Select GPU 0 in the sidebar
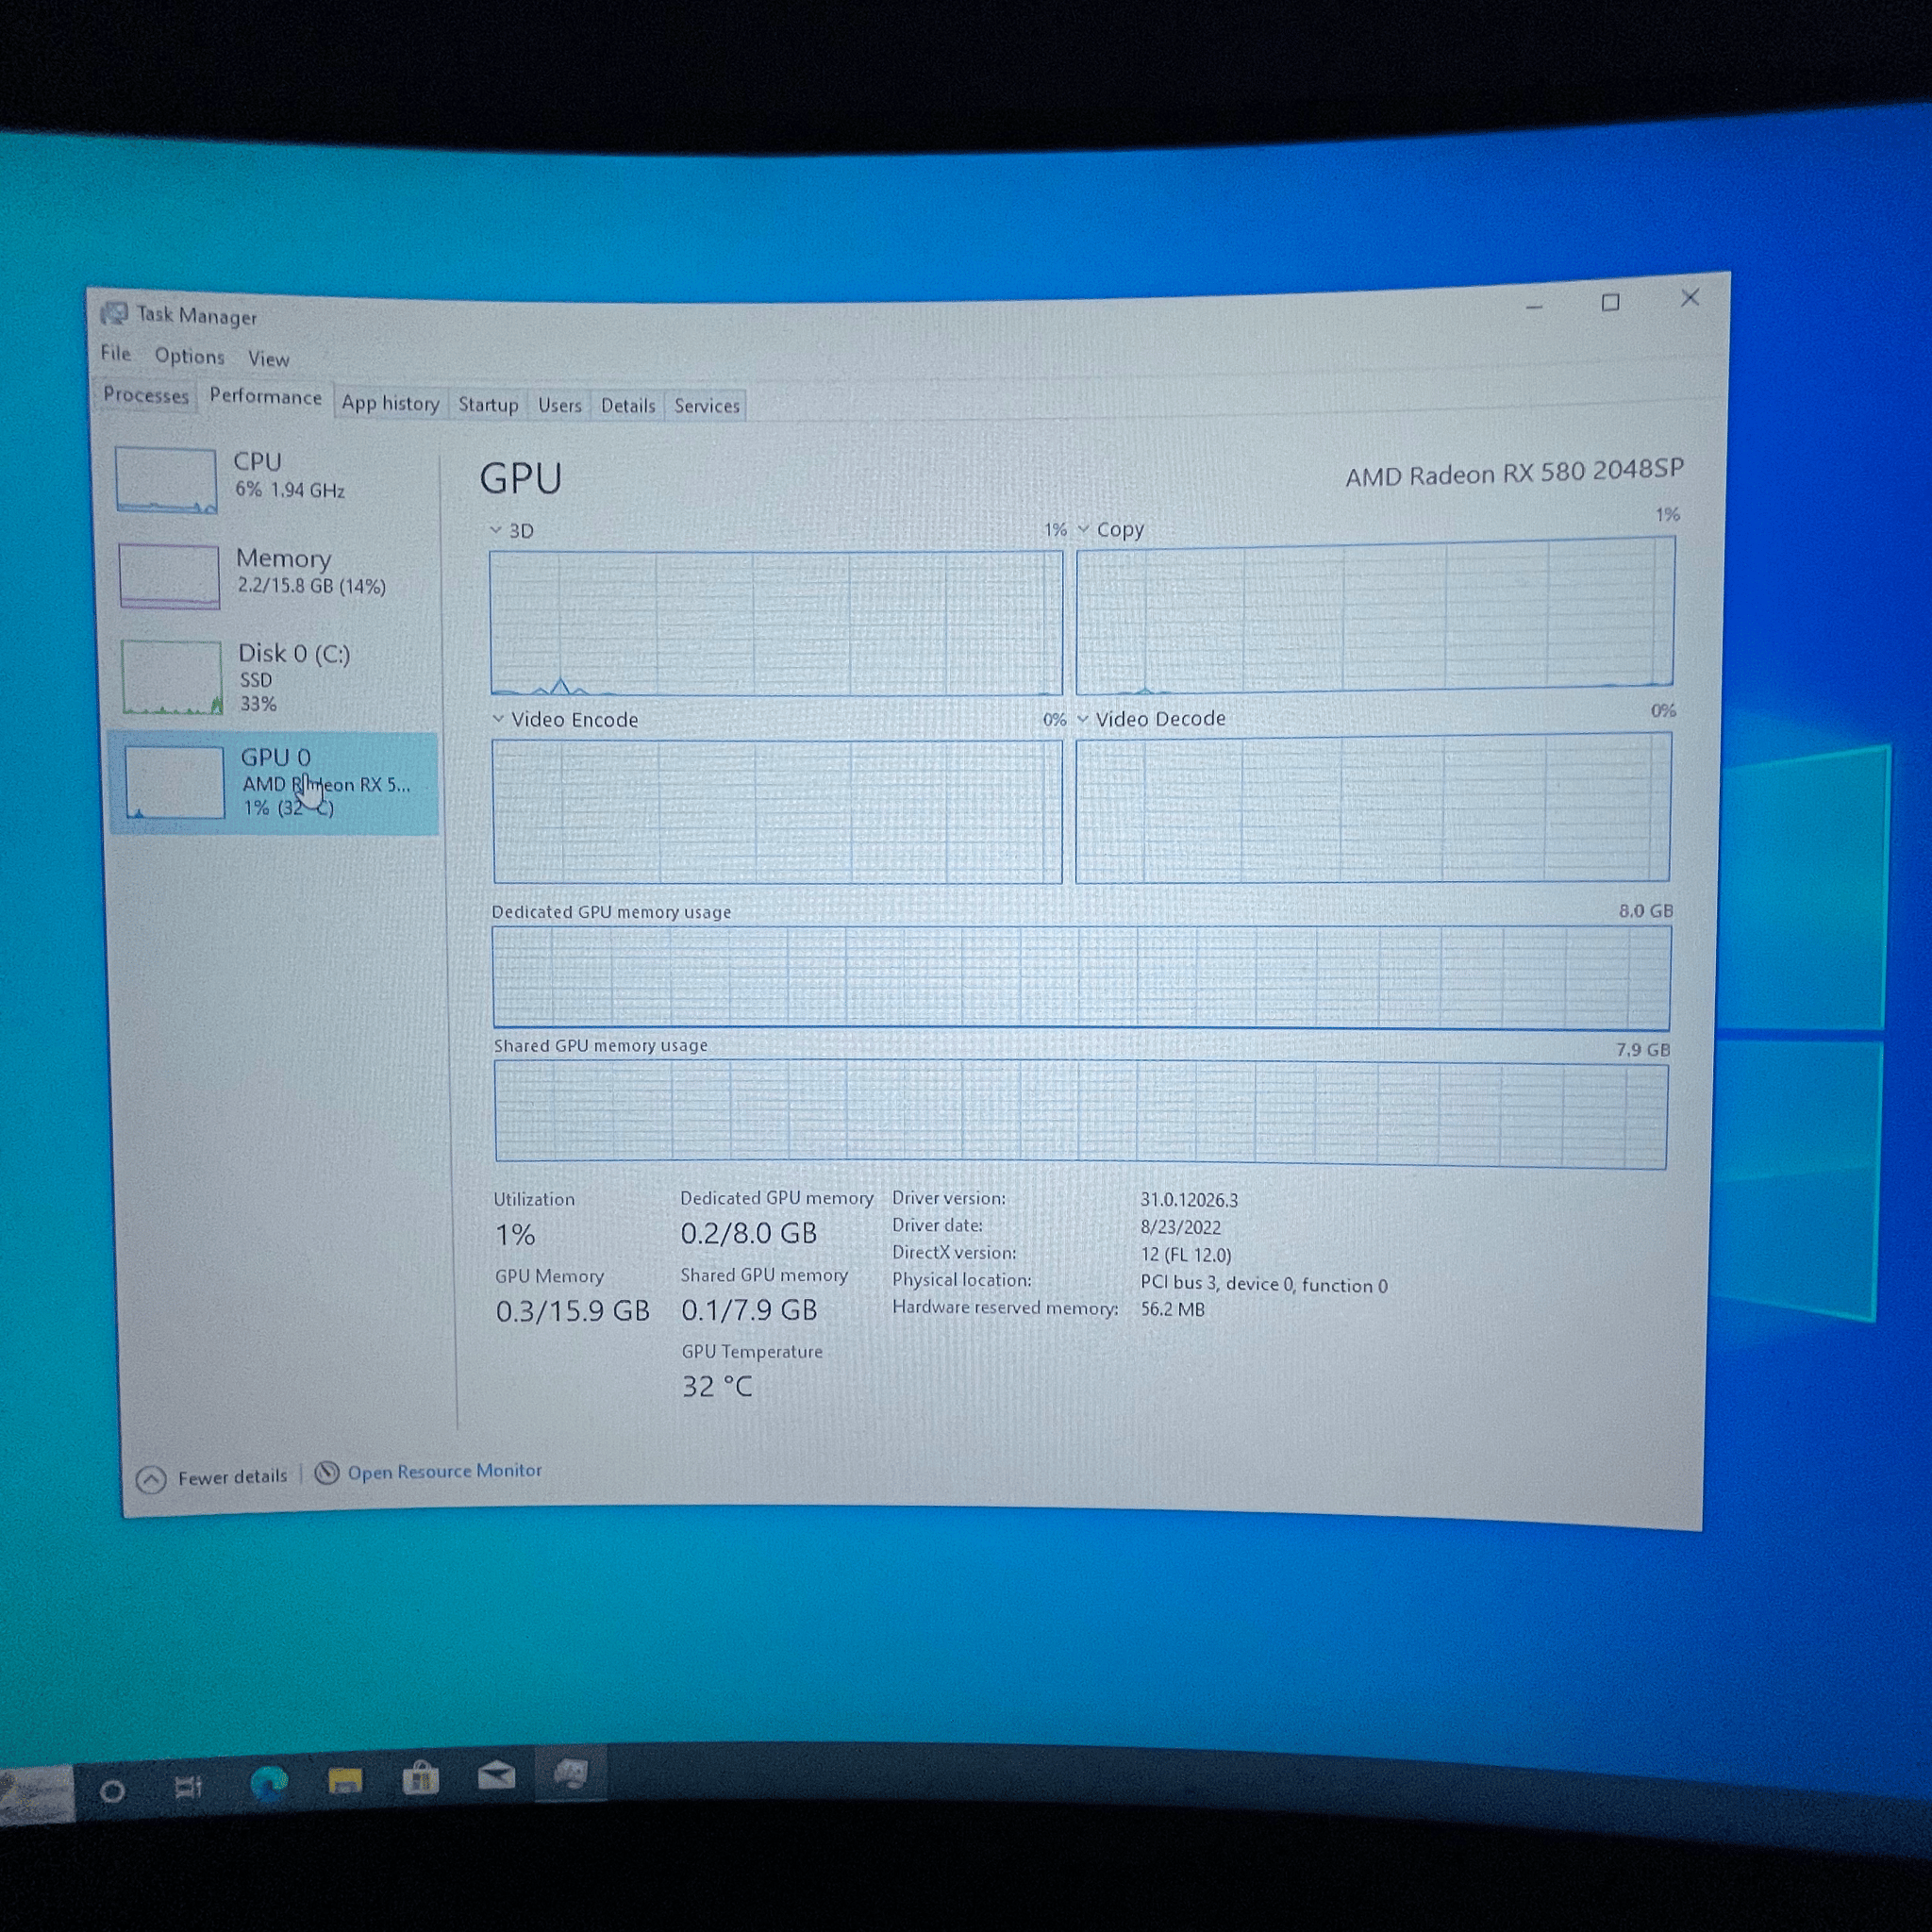Viewport: 1932px width, 1932px height. (274, 783)
